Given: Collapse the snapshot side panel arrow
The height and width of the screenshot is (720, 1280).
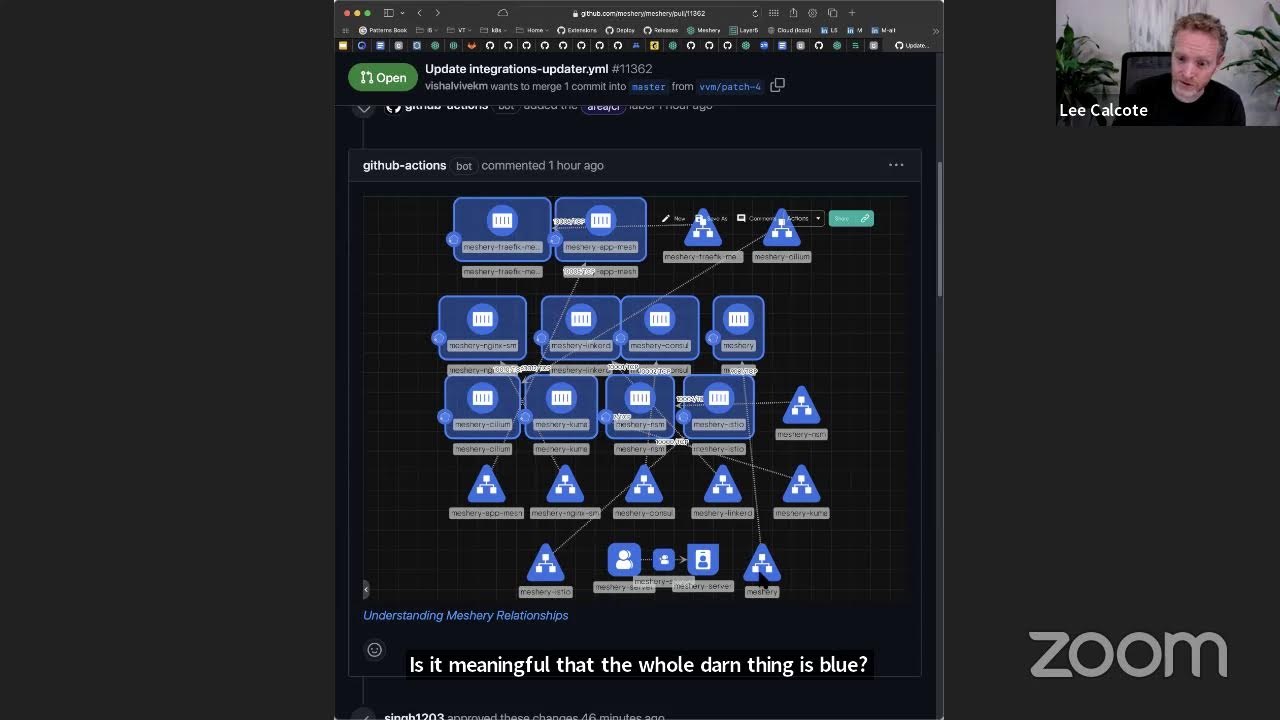Looking at the screenshot, I should click(366, 590).
